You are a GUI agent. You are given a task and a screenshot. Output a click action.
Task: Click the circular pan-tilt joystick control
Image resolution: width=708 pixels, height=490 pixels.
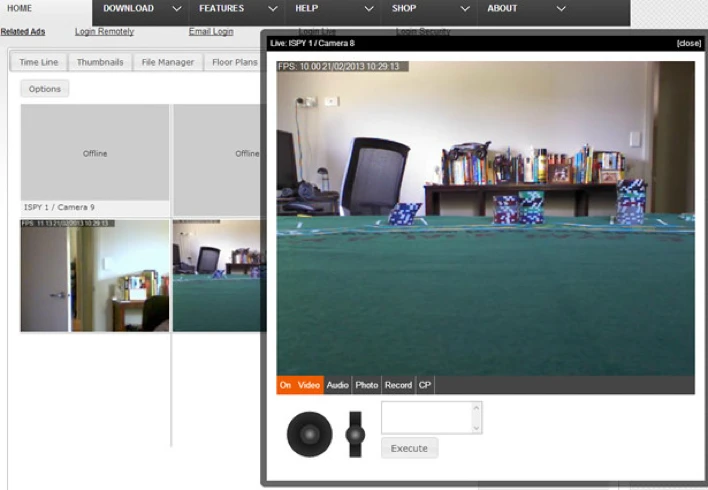pyautogui.click(x=309, y=434)
